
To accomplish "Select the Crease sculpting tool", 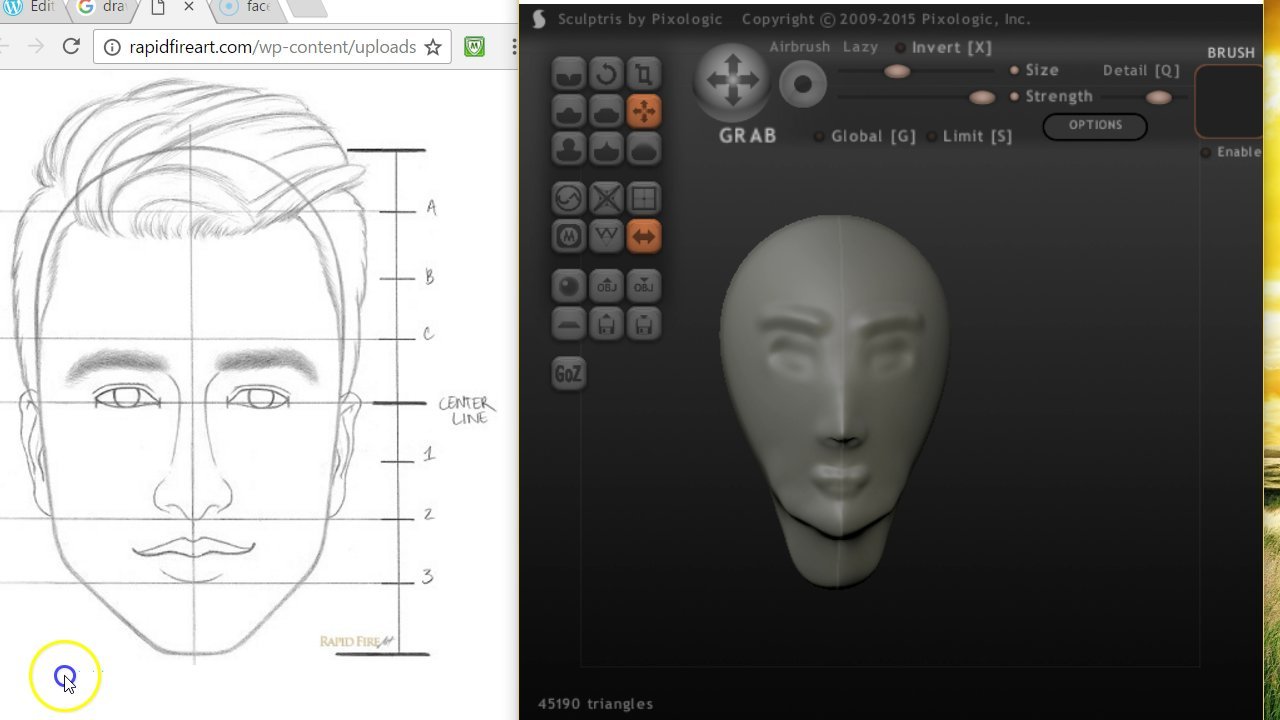I will pyautogui.click(x=568, y=72).
